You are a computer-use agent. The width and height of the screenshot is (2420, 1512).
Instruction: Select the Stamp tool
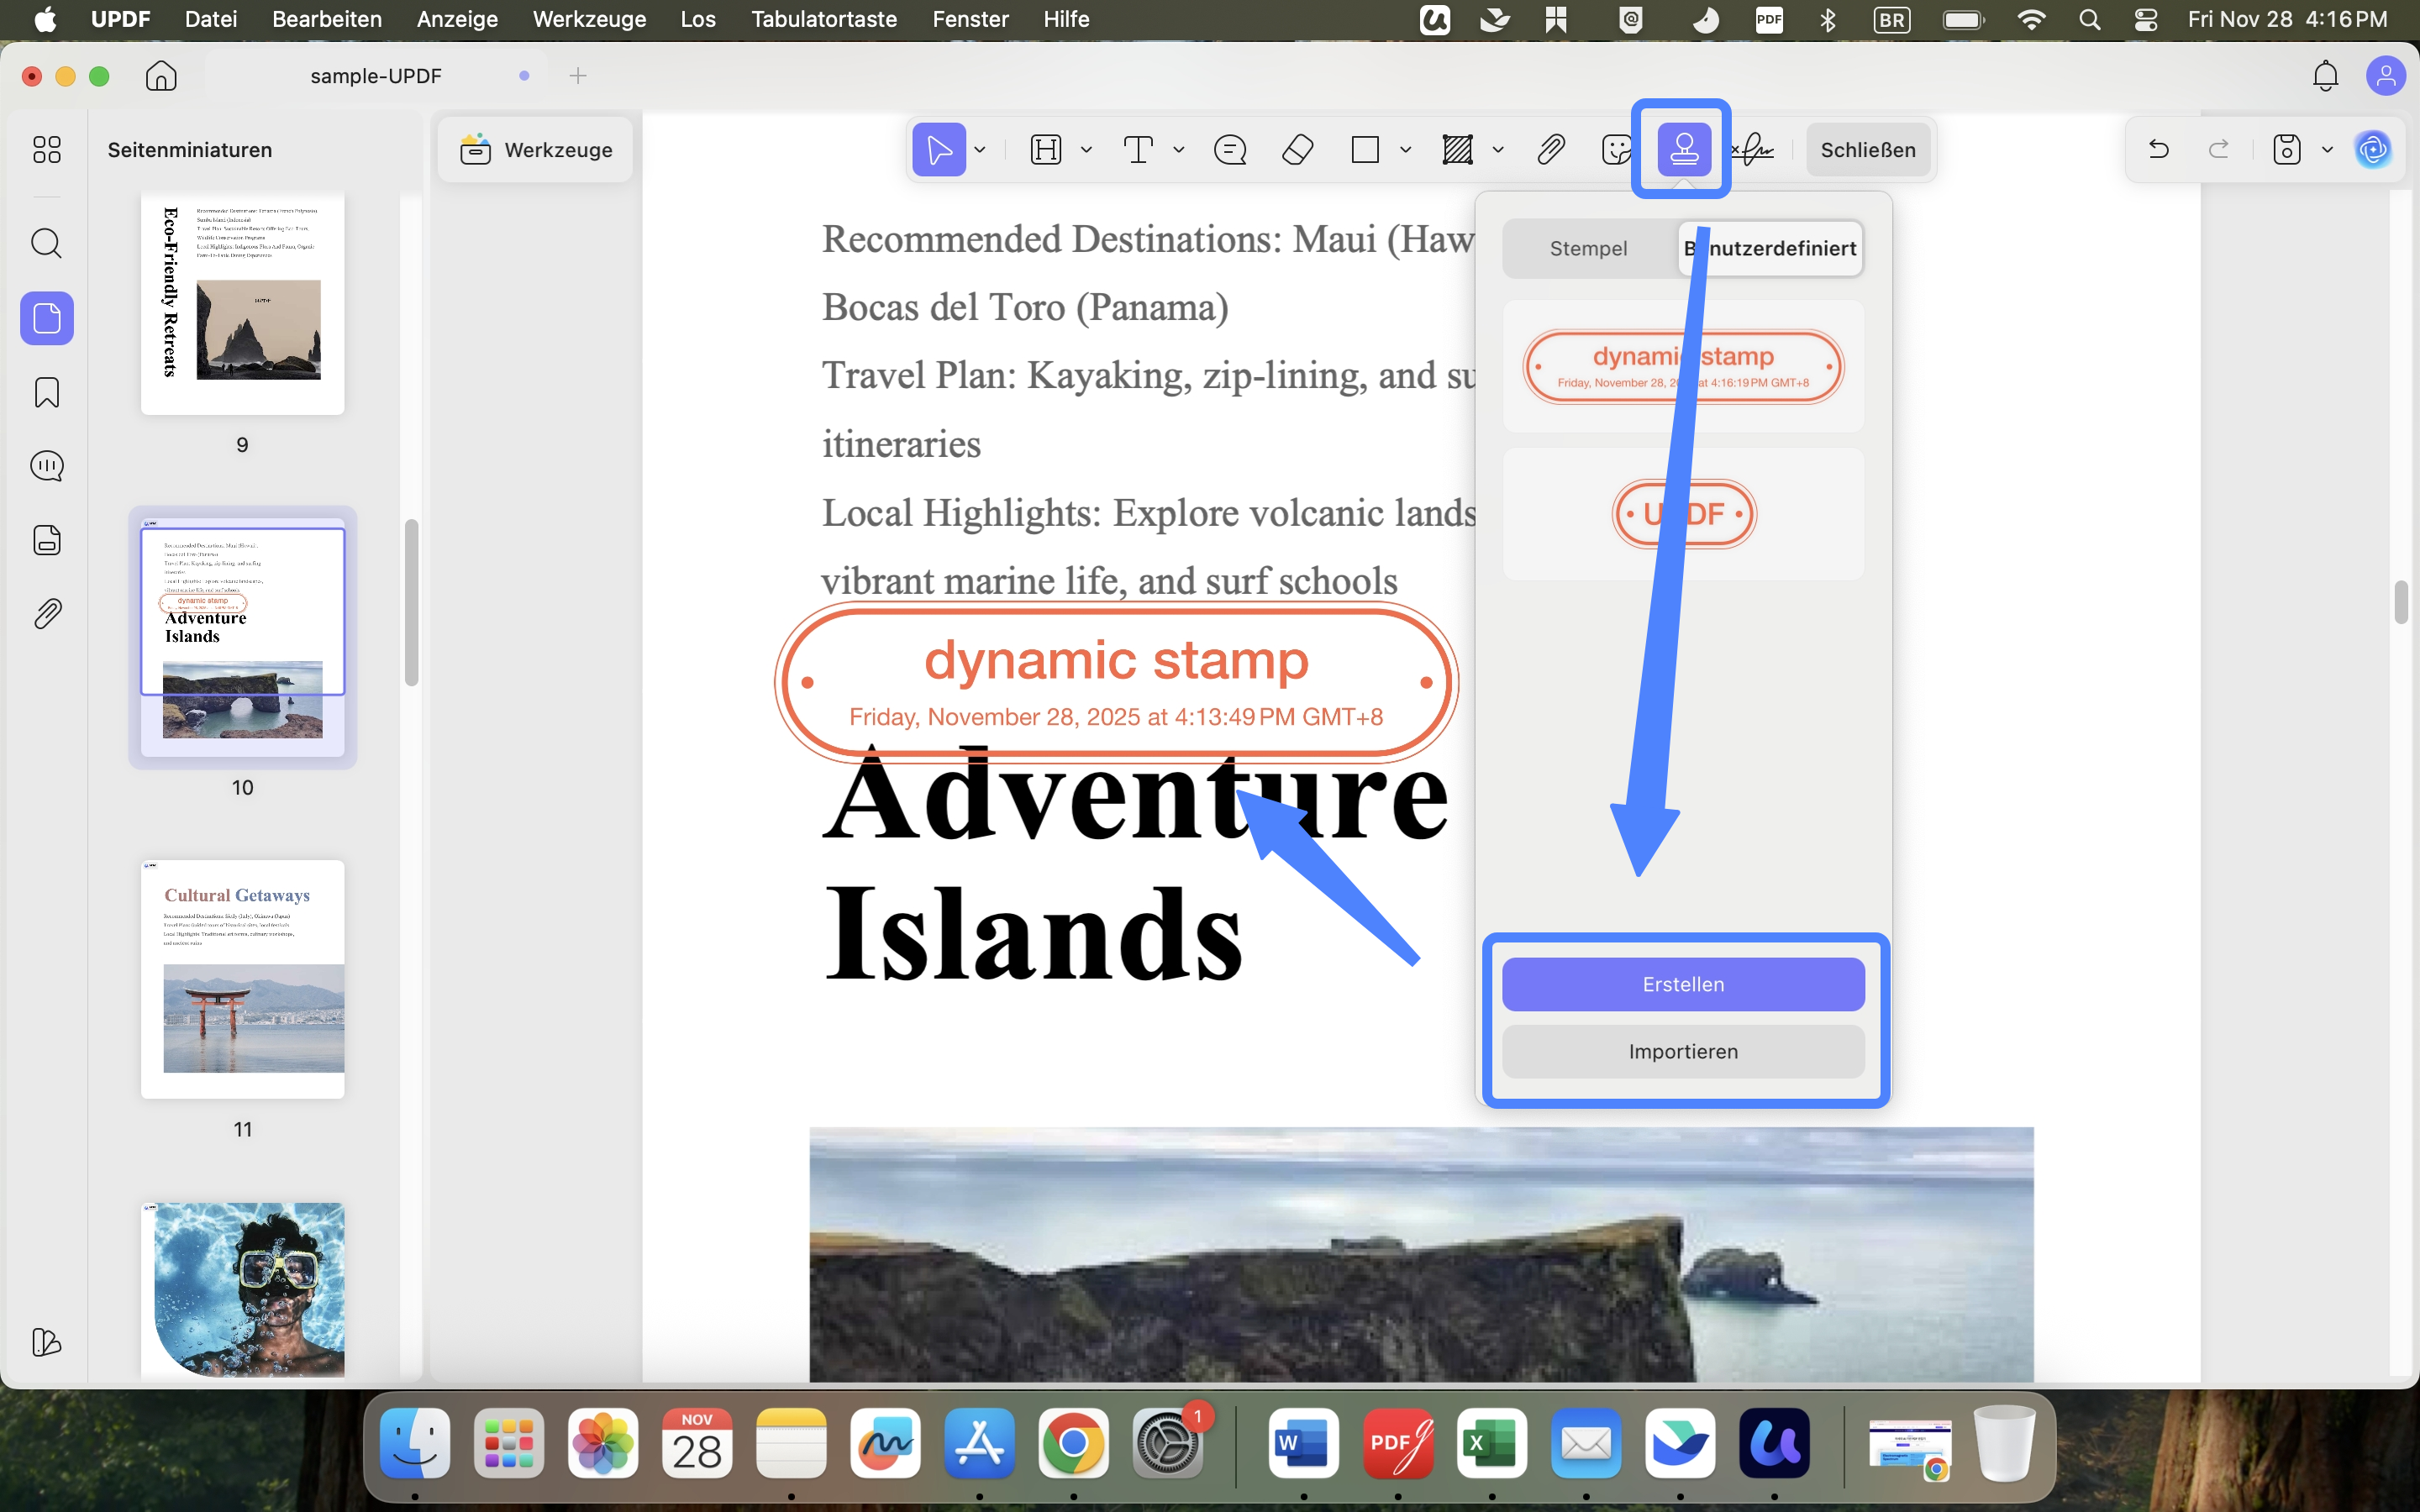(1684, 149)
